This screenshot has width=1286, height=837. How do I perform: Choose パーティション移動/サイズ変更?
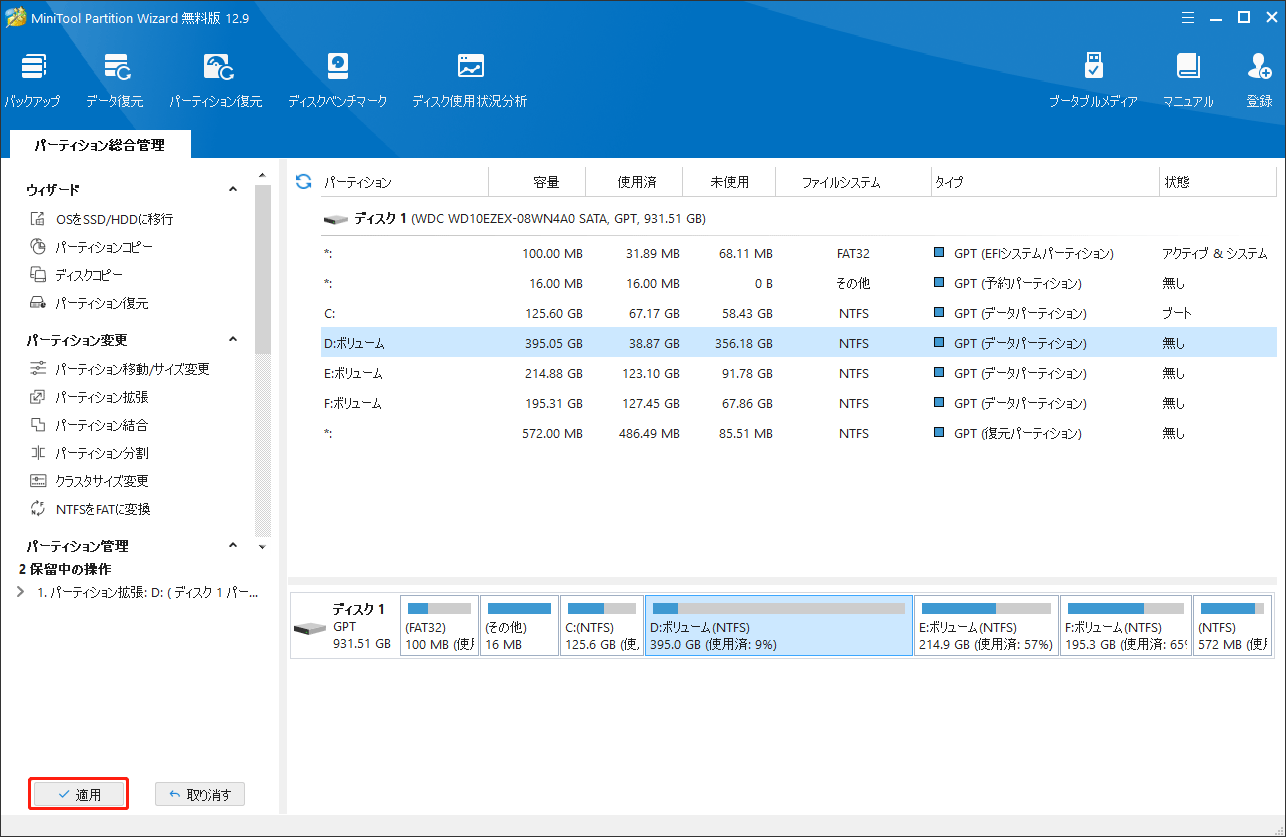click(x=120, y=369)
